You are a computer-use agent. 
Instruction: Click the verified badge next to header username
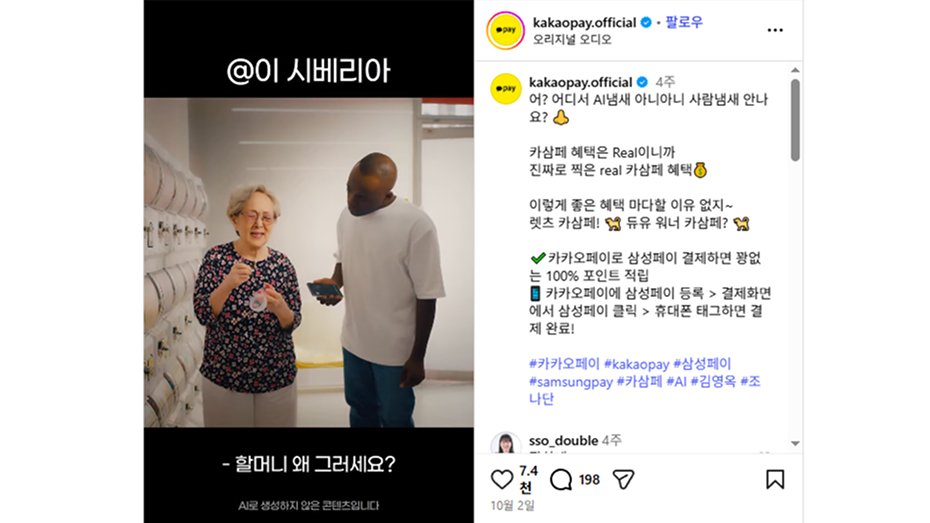pos(646,23)
